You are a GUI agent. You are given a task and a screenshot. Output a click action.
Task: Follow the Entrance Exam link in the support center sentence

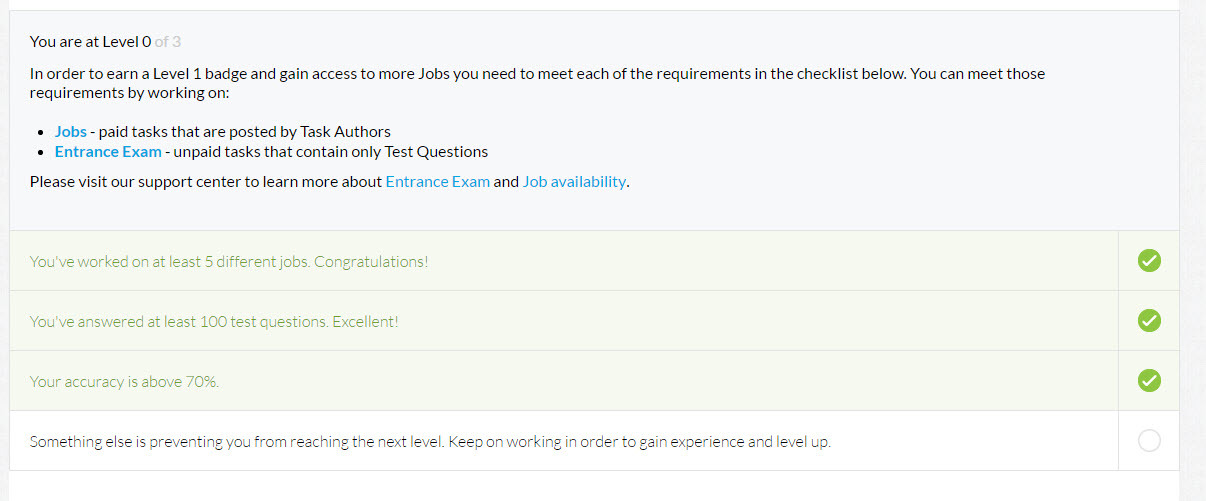(x=438, y=182)
